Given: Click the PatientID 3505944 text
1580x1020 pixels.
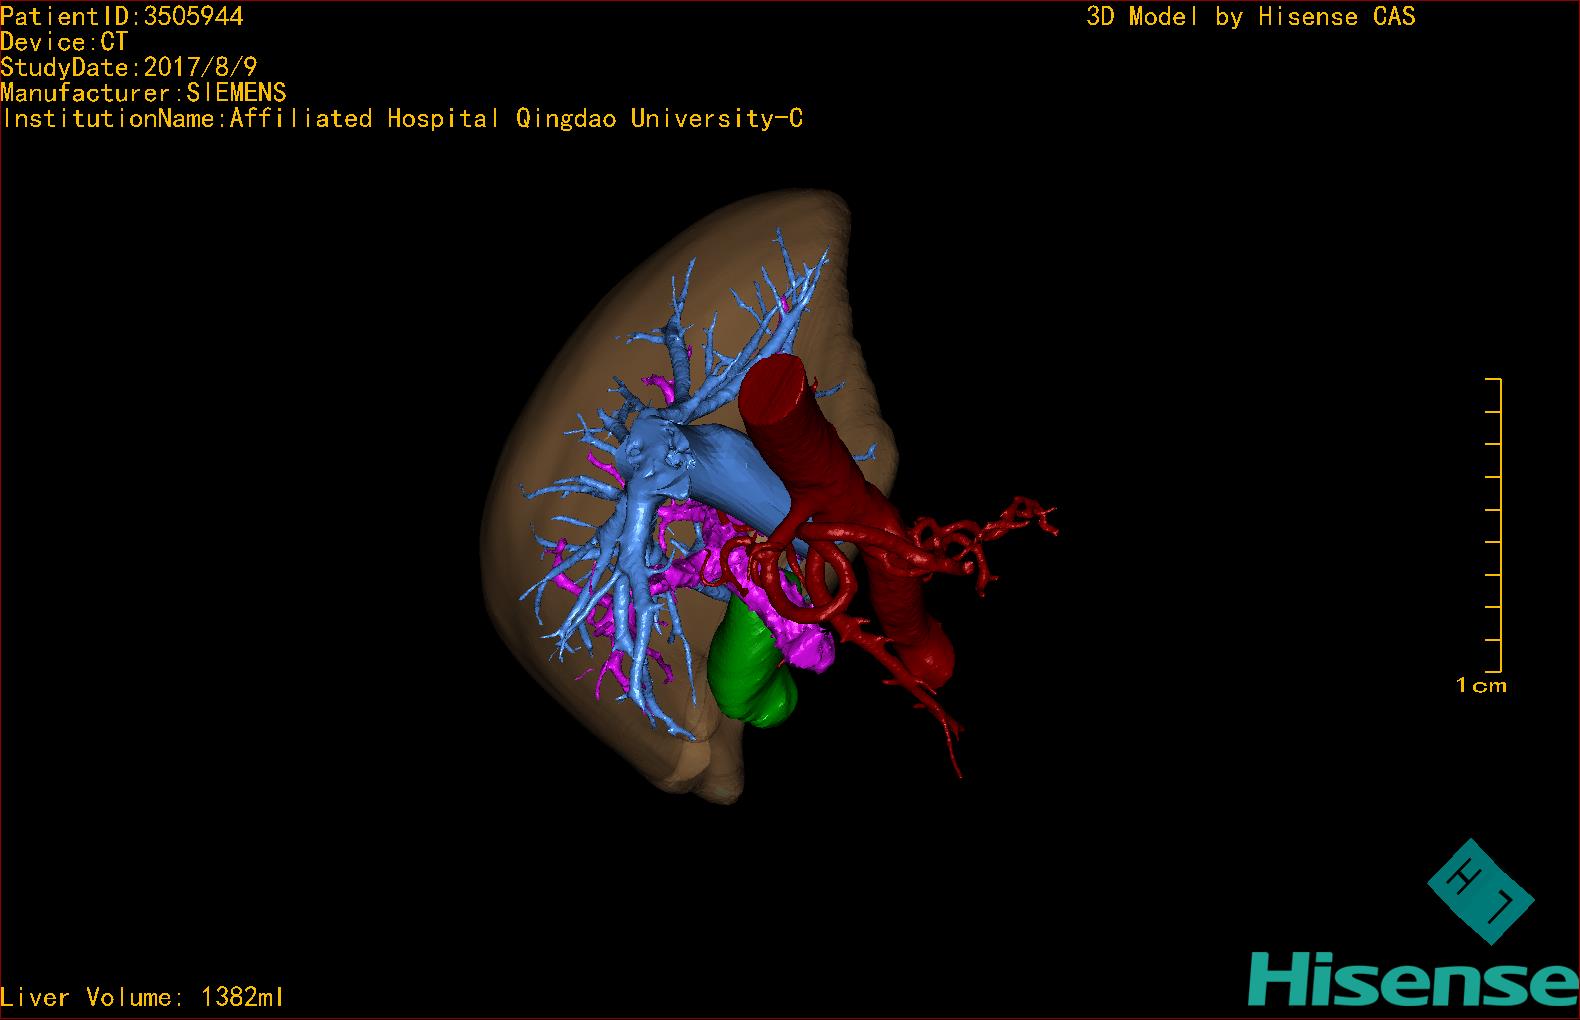Looking at the screenshot, I should pyautogui.click(x=122, y=16).
